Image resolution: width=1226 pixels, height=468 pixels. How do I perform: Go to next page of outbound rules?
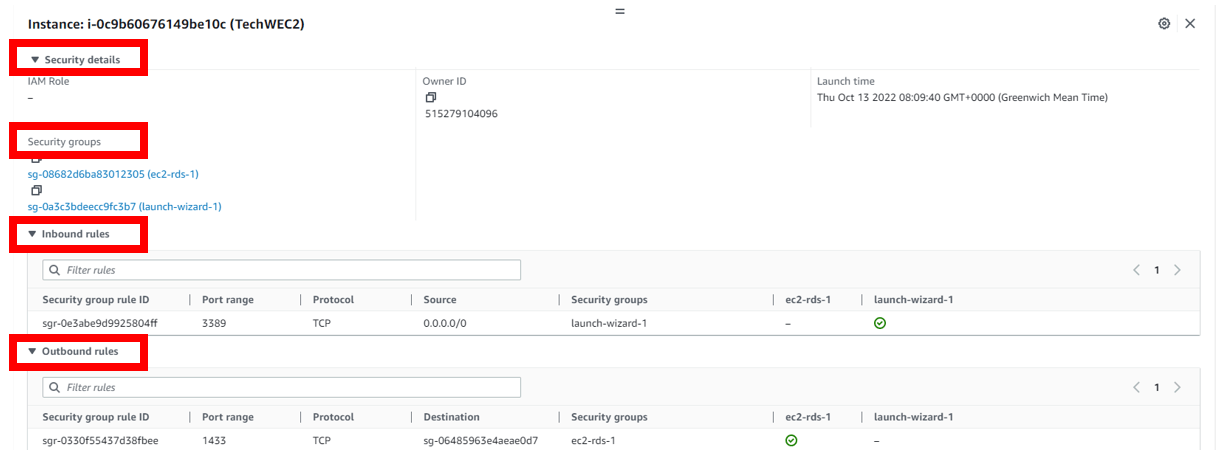pyautogui.click(x=1177, y=387)
